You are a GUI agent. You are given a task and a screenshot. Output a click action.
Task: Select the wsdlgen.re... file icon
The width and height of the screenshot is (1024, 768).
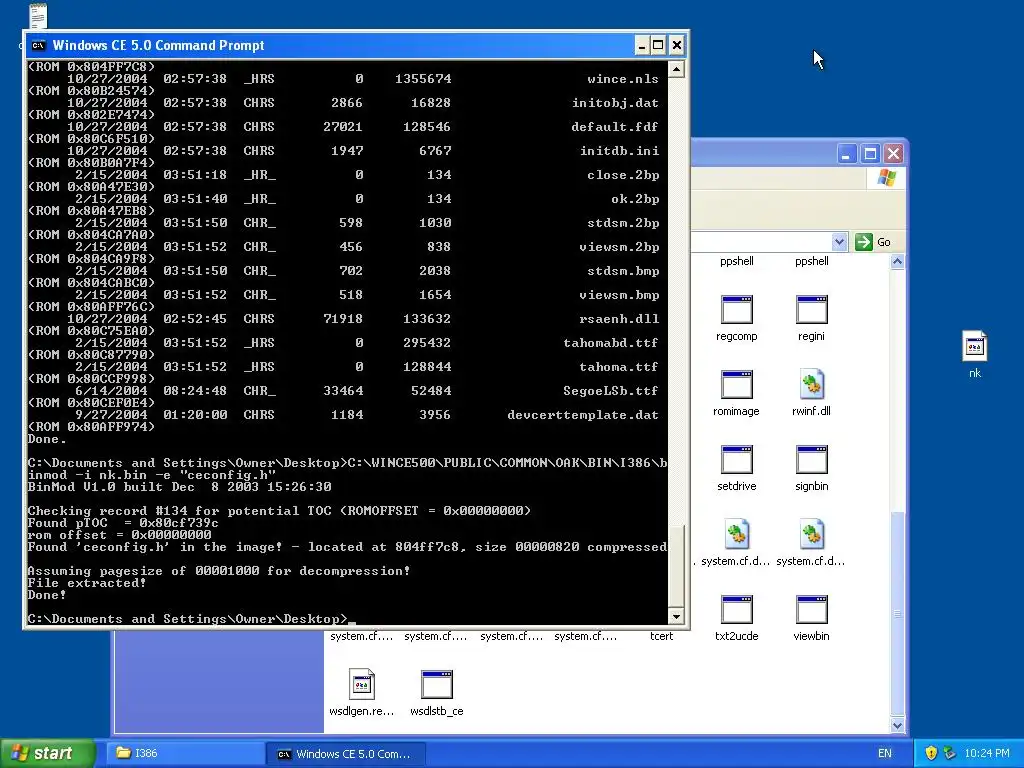pos(361,684)
